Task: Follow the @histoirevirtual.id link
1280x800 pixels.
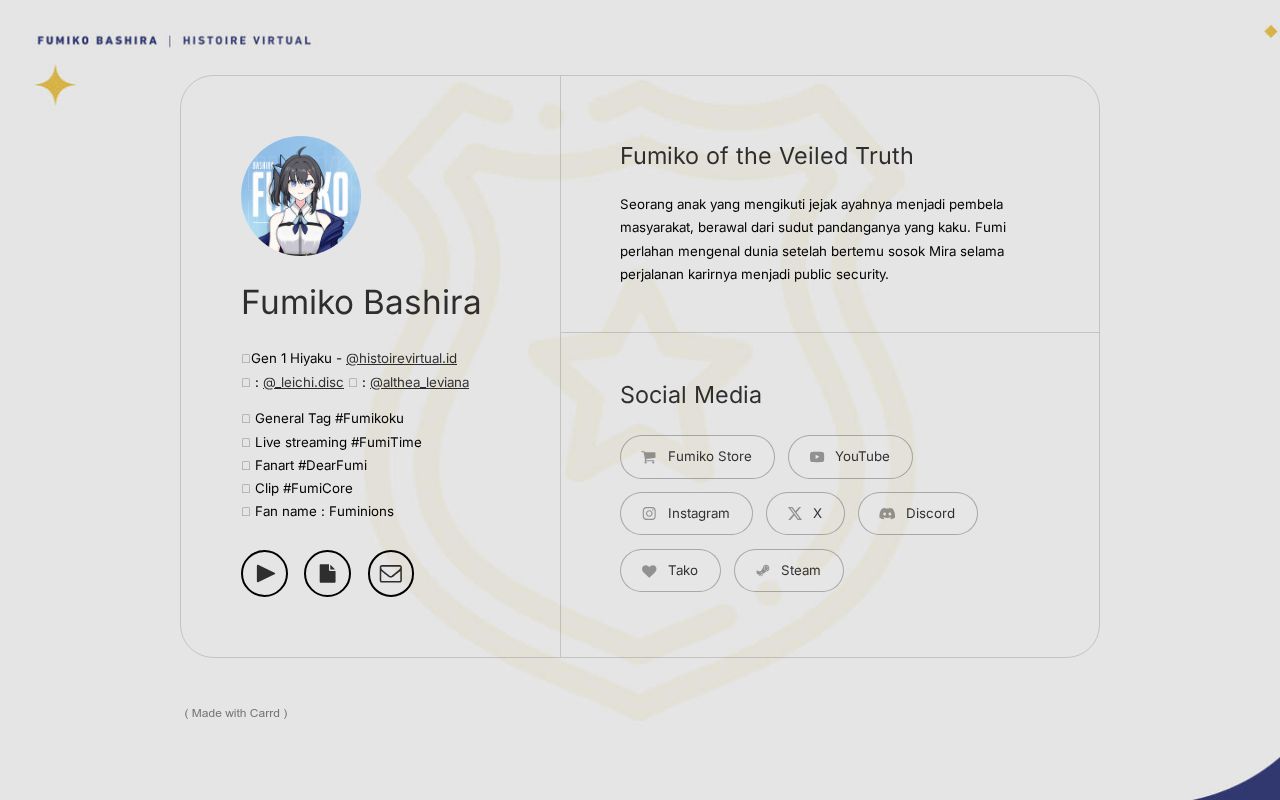Action: coord(401,358)
